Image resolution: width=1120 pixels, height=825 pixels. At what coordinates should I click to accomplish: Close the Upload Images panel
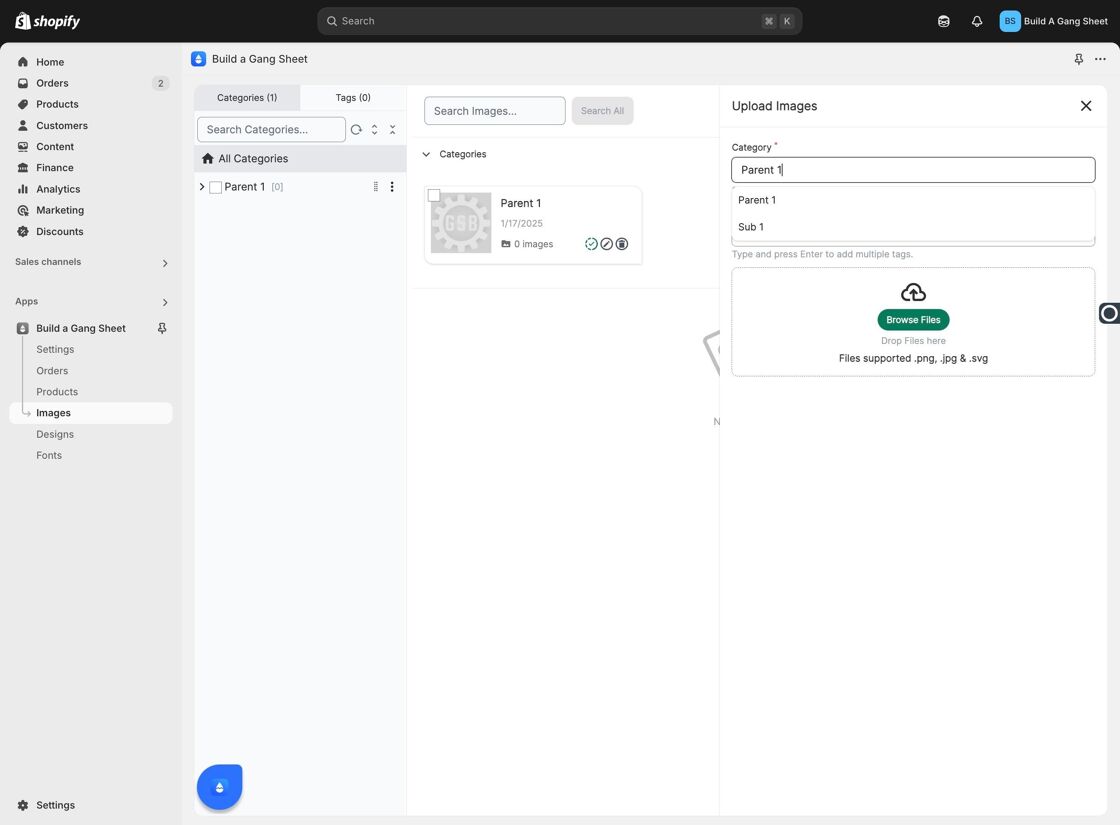(x=1086, y=106)
